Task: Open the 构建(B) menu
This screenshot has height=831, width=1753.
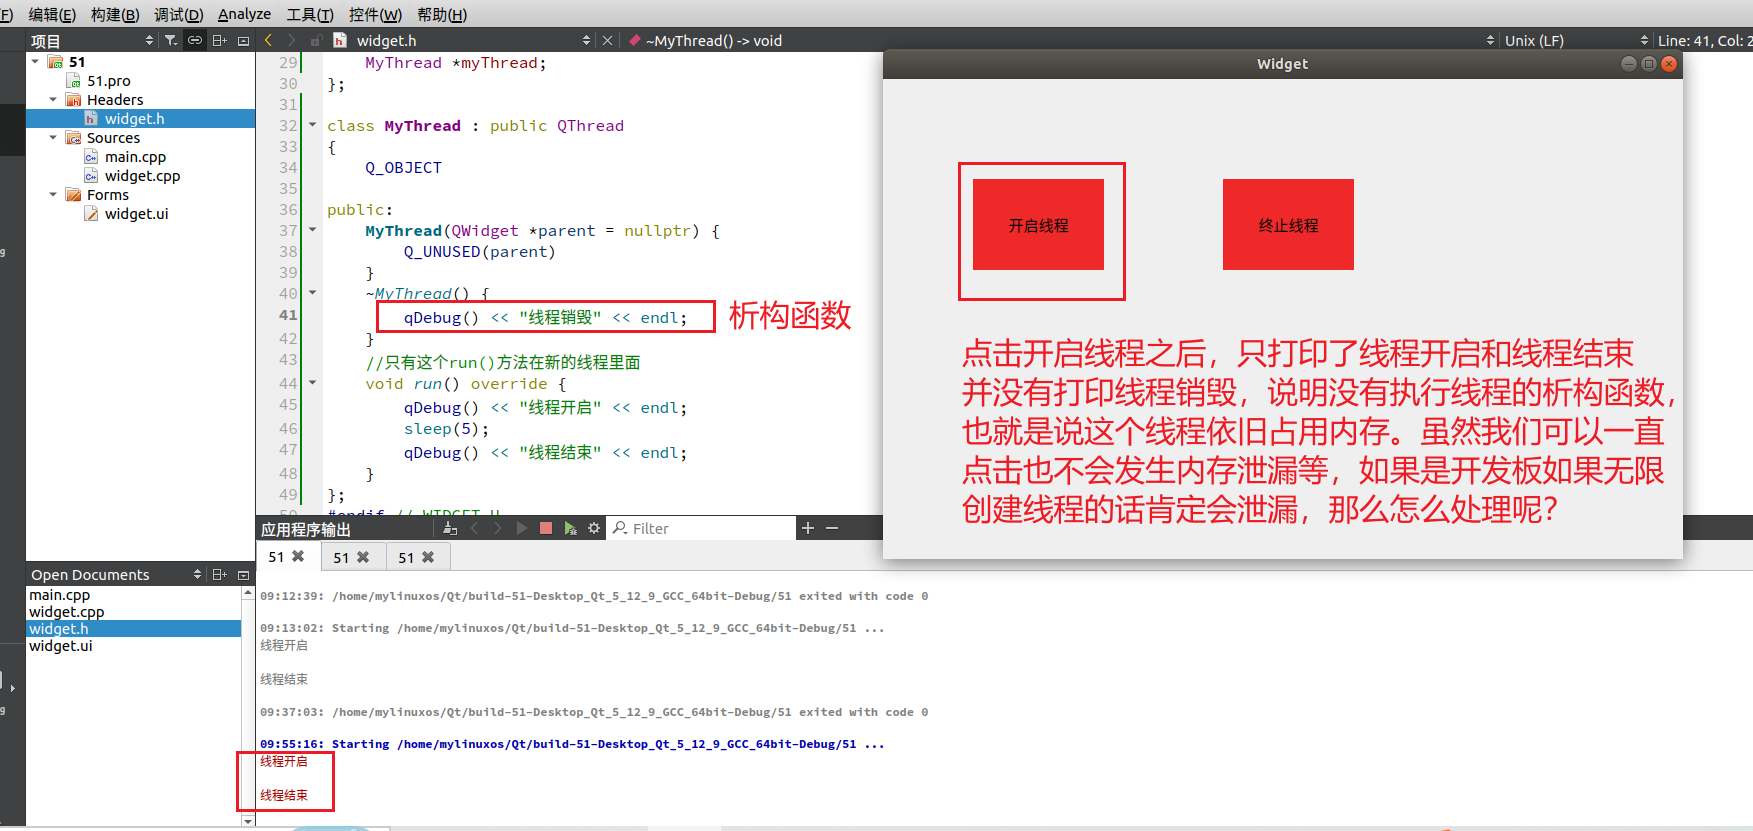Action: [x=115, y=14]
